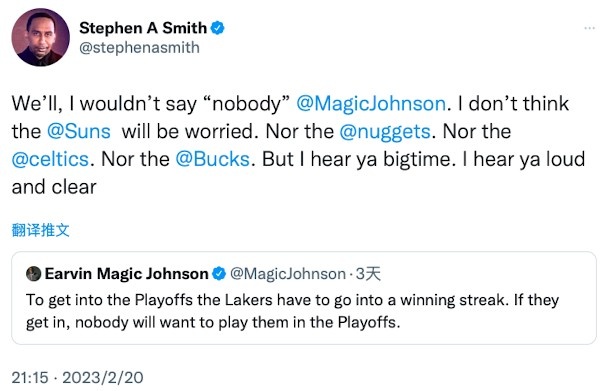Screen dimensions: 609x391
Task: Open the @nuggets mention link
Action: coord(385,132)
